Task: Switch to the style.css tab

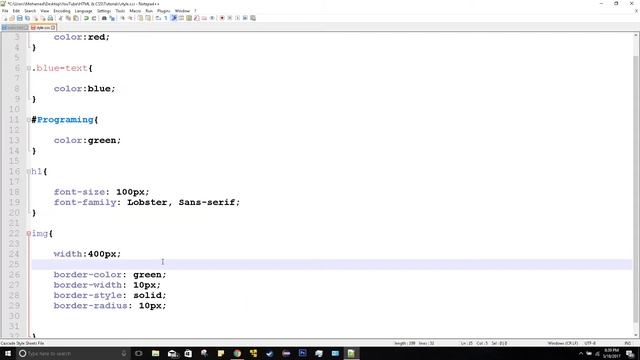Action: 43,27
